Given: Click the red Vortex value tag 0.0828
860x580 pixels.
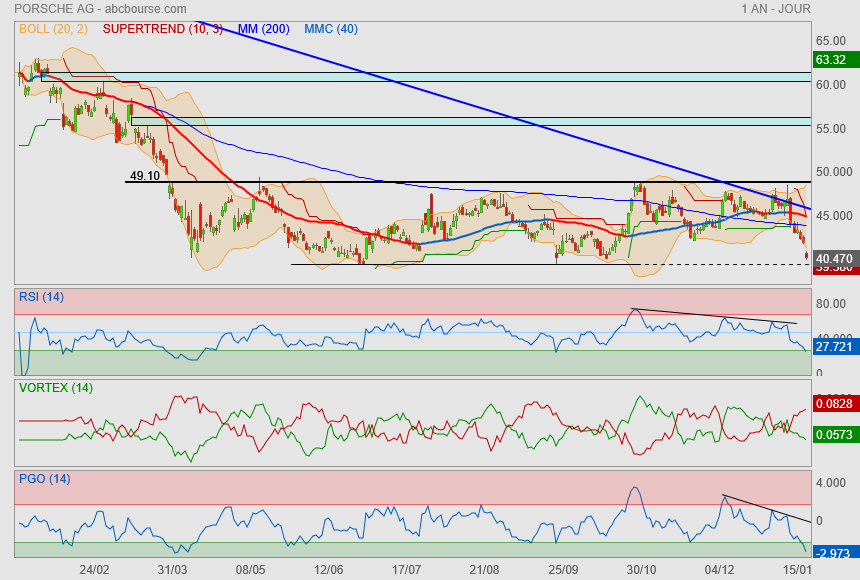Looking at the screenshot, I should [834, 403].
